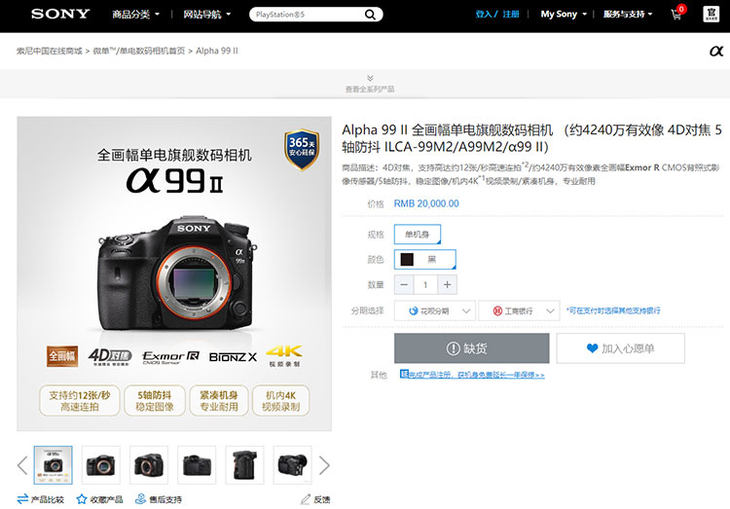This screenshot has height=509, width=730.
Task: Open the 商品分类 menu
Action: coord(136,15)
